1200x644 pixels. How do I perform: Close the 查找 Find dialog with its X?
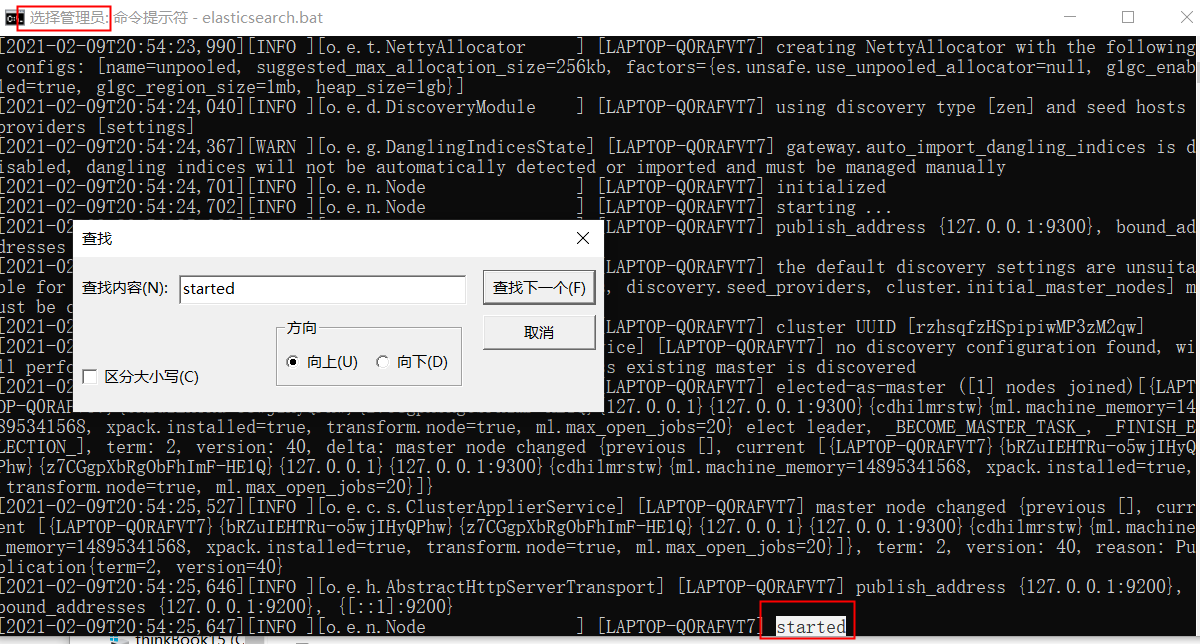point(583,238)
